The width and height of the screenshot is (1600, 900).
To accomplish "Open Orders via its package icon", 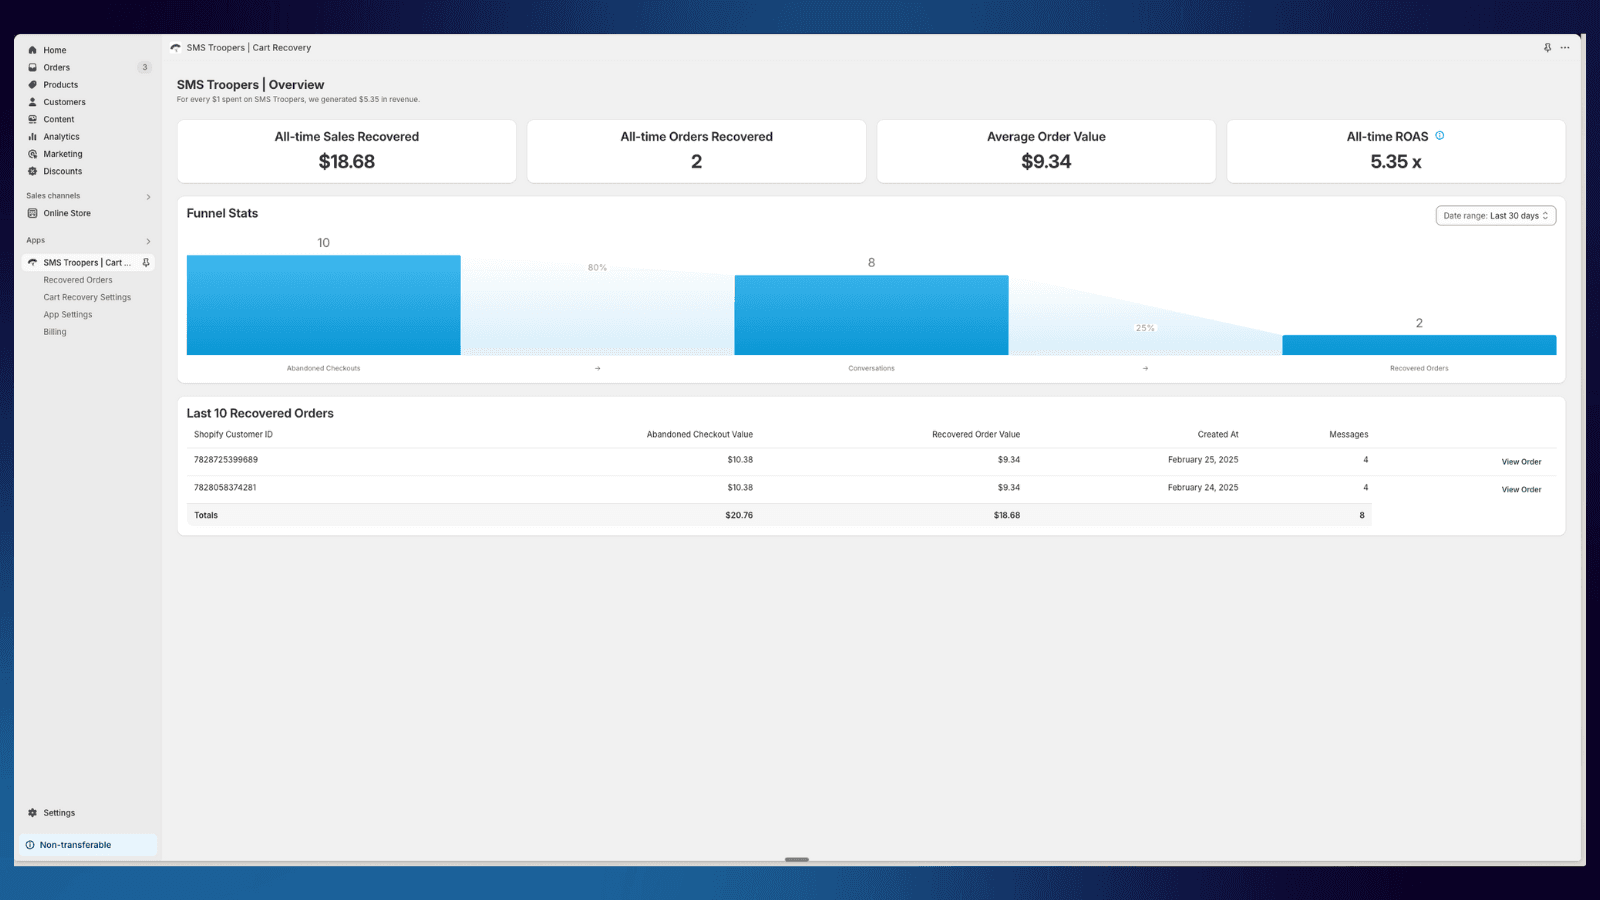I will 33,67.
